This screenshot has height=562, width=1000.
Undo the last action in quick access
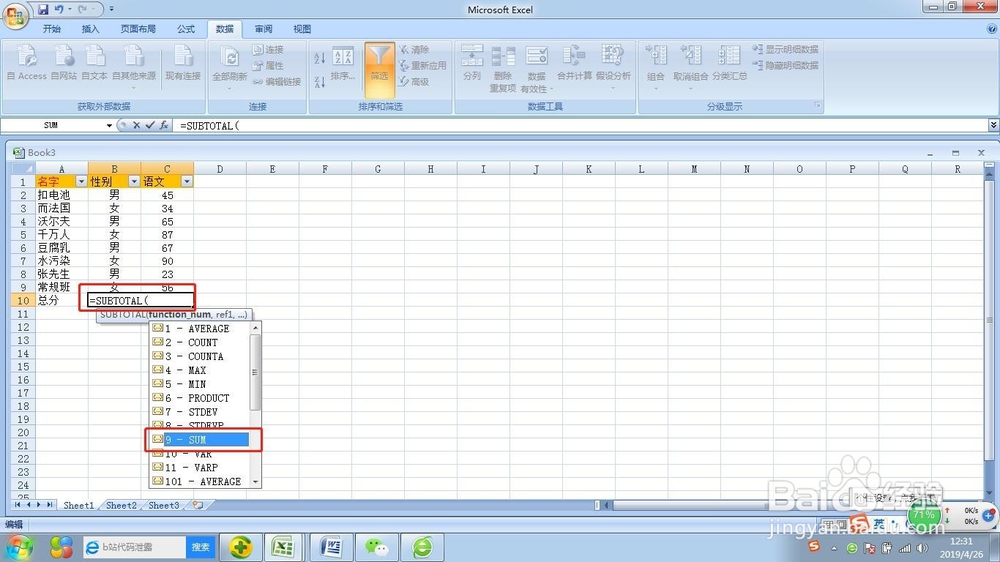point(59,9)
